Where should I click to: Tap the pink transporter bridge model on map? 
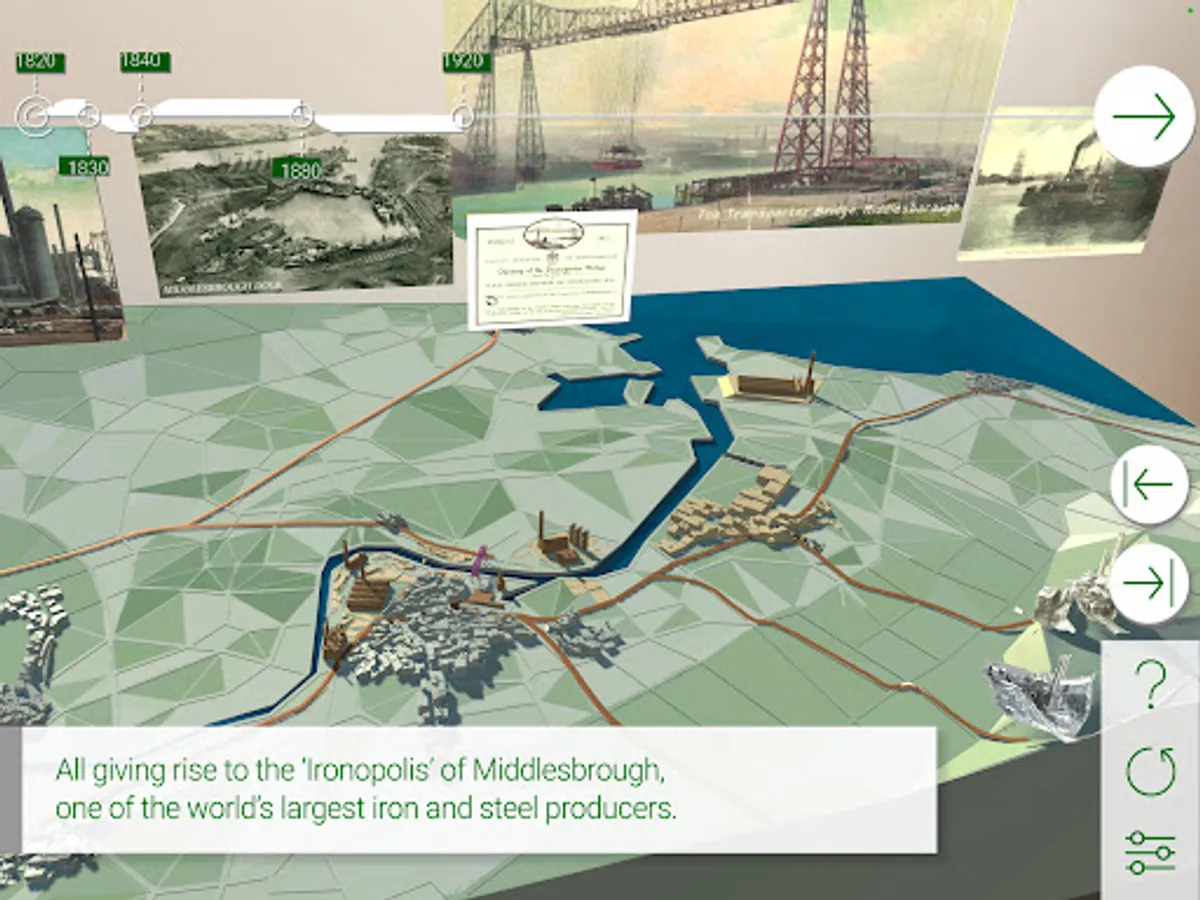(479, 562)
